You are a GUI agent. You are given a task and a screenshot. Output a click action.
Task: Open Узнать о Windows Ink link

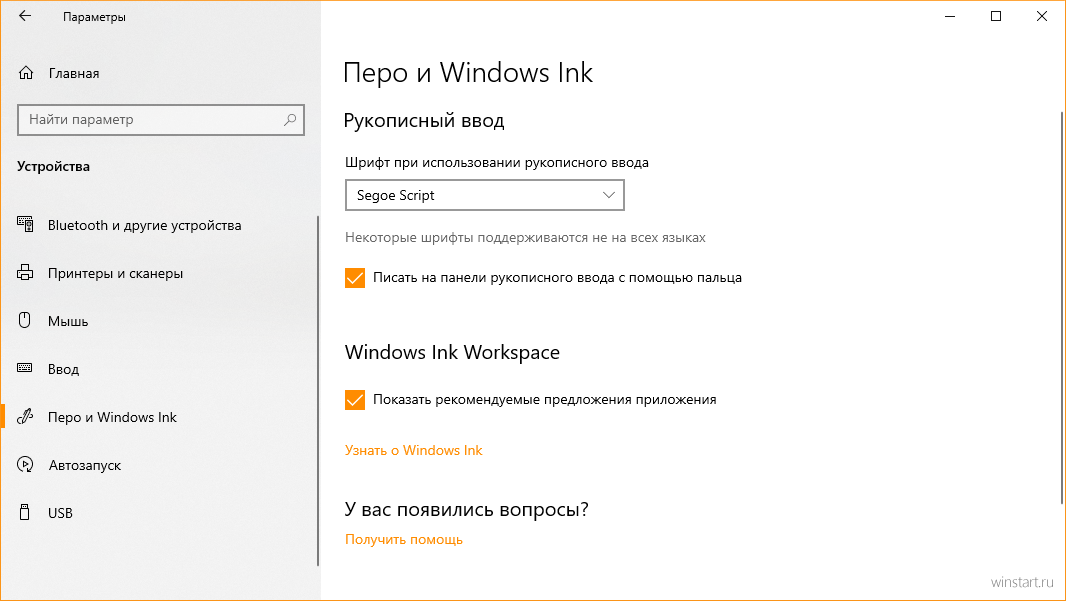[413, 450]
